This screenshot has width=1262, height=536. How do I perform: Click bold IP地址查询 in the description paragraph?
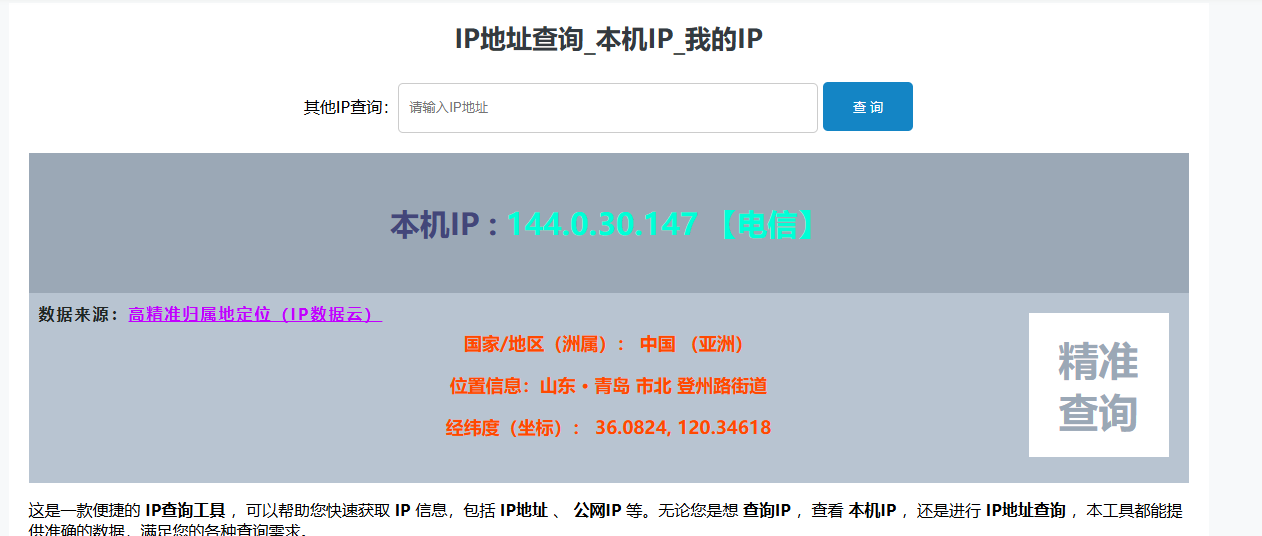point(1026,511)
